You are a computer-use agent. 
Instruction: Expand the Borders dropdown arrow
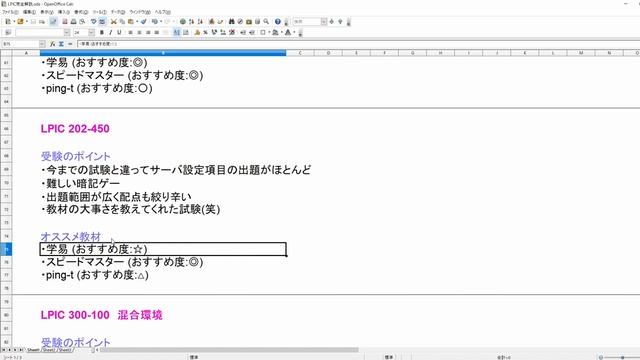(x=269, y=32)
